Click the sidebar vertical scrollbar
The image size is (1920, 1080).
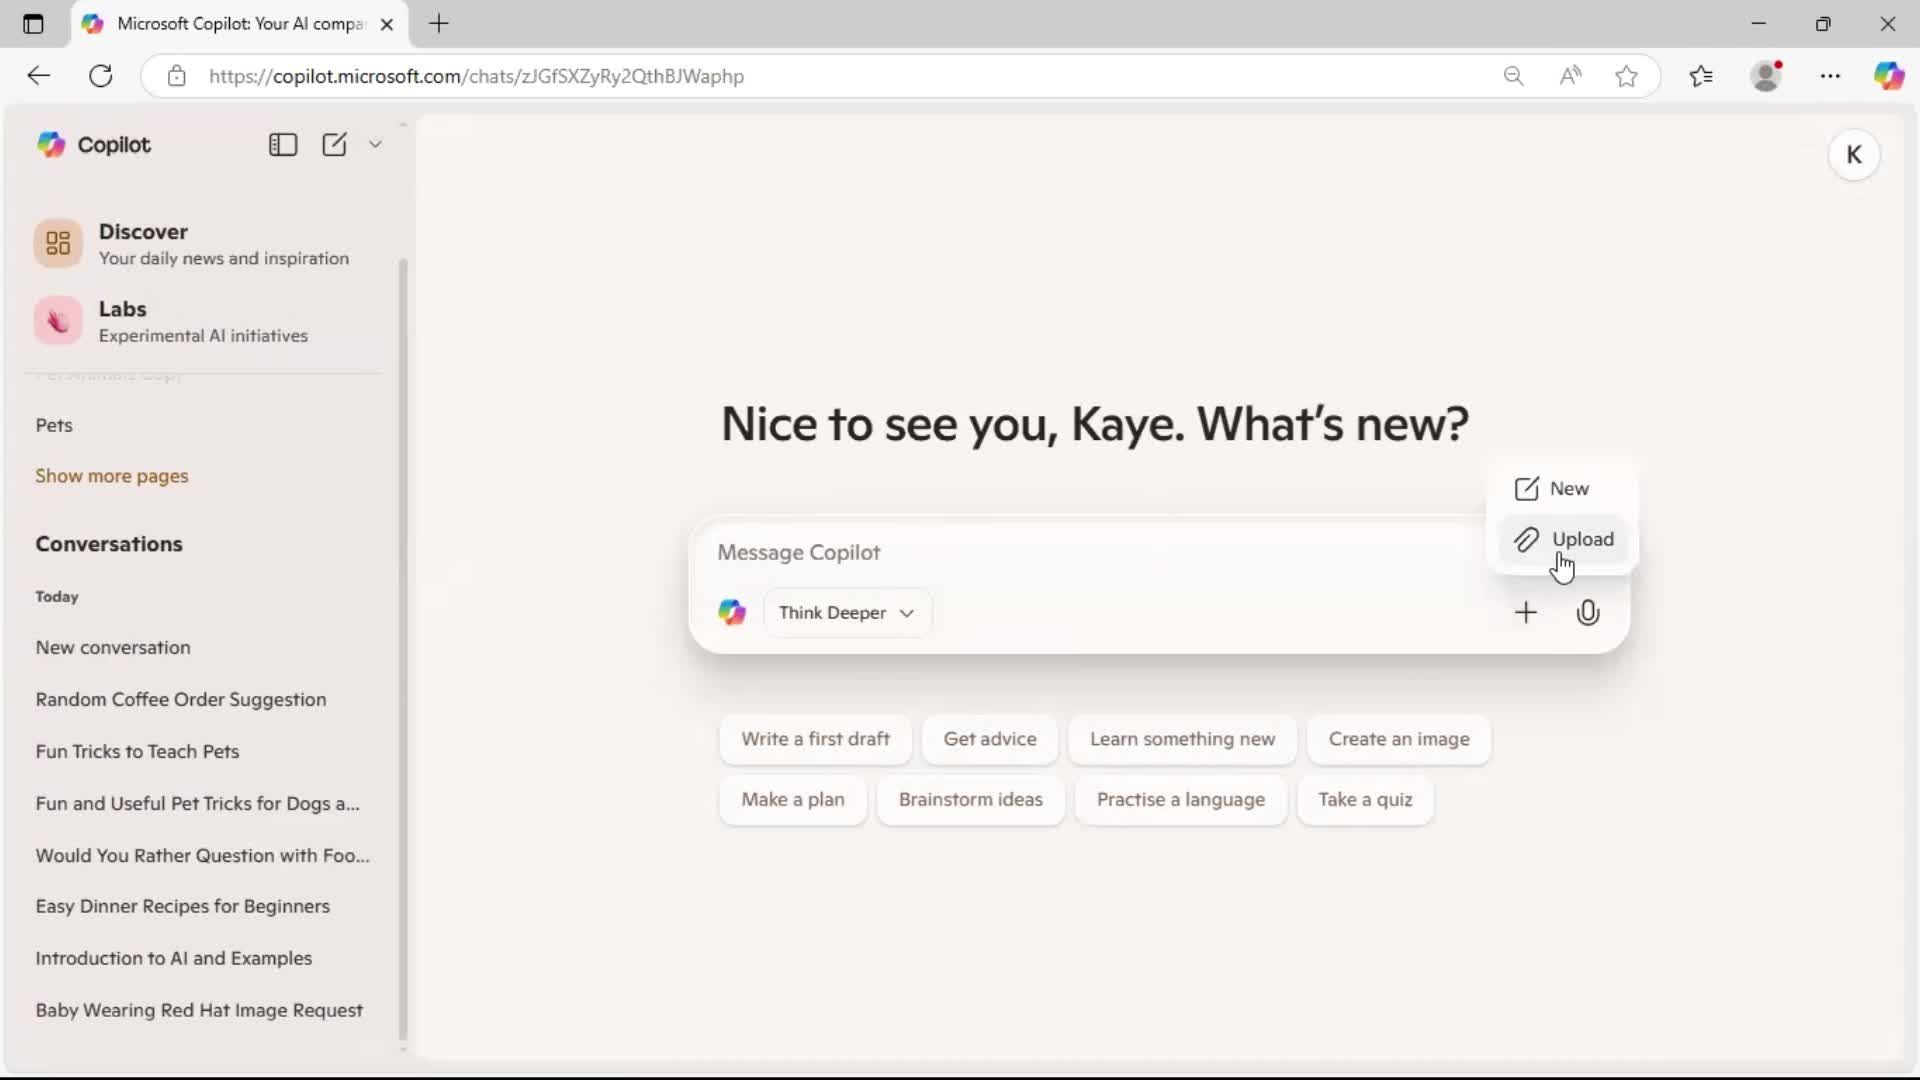[403, 650]
